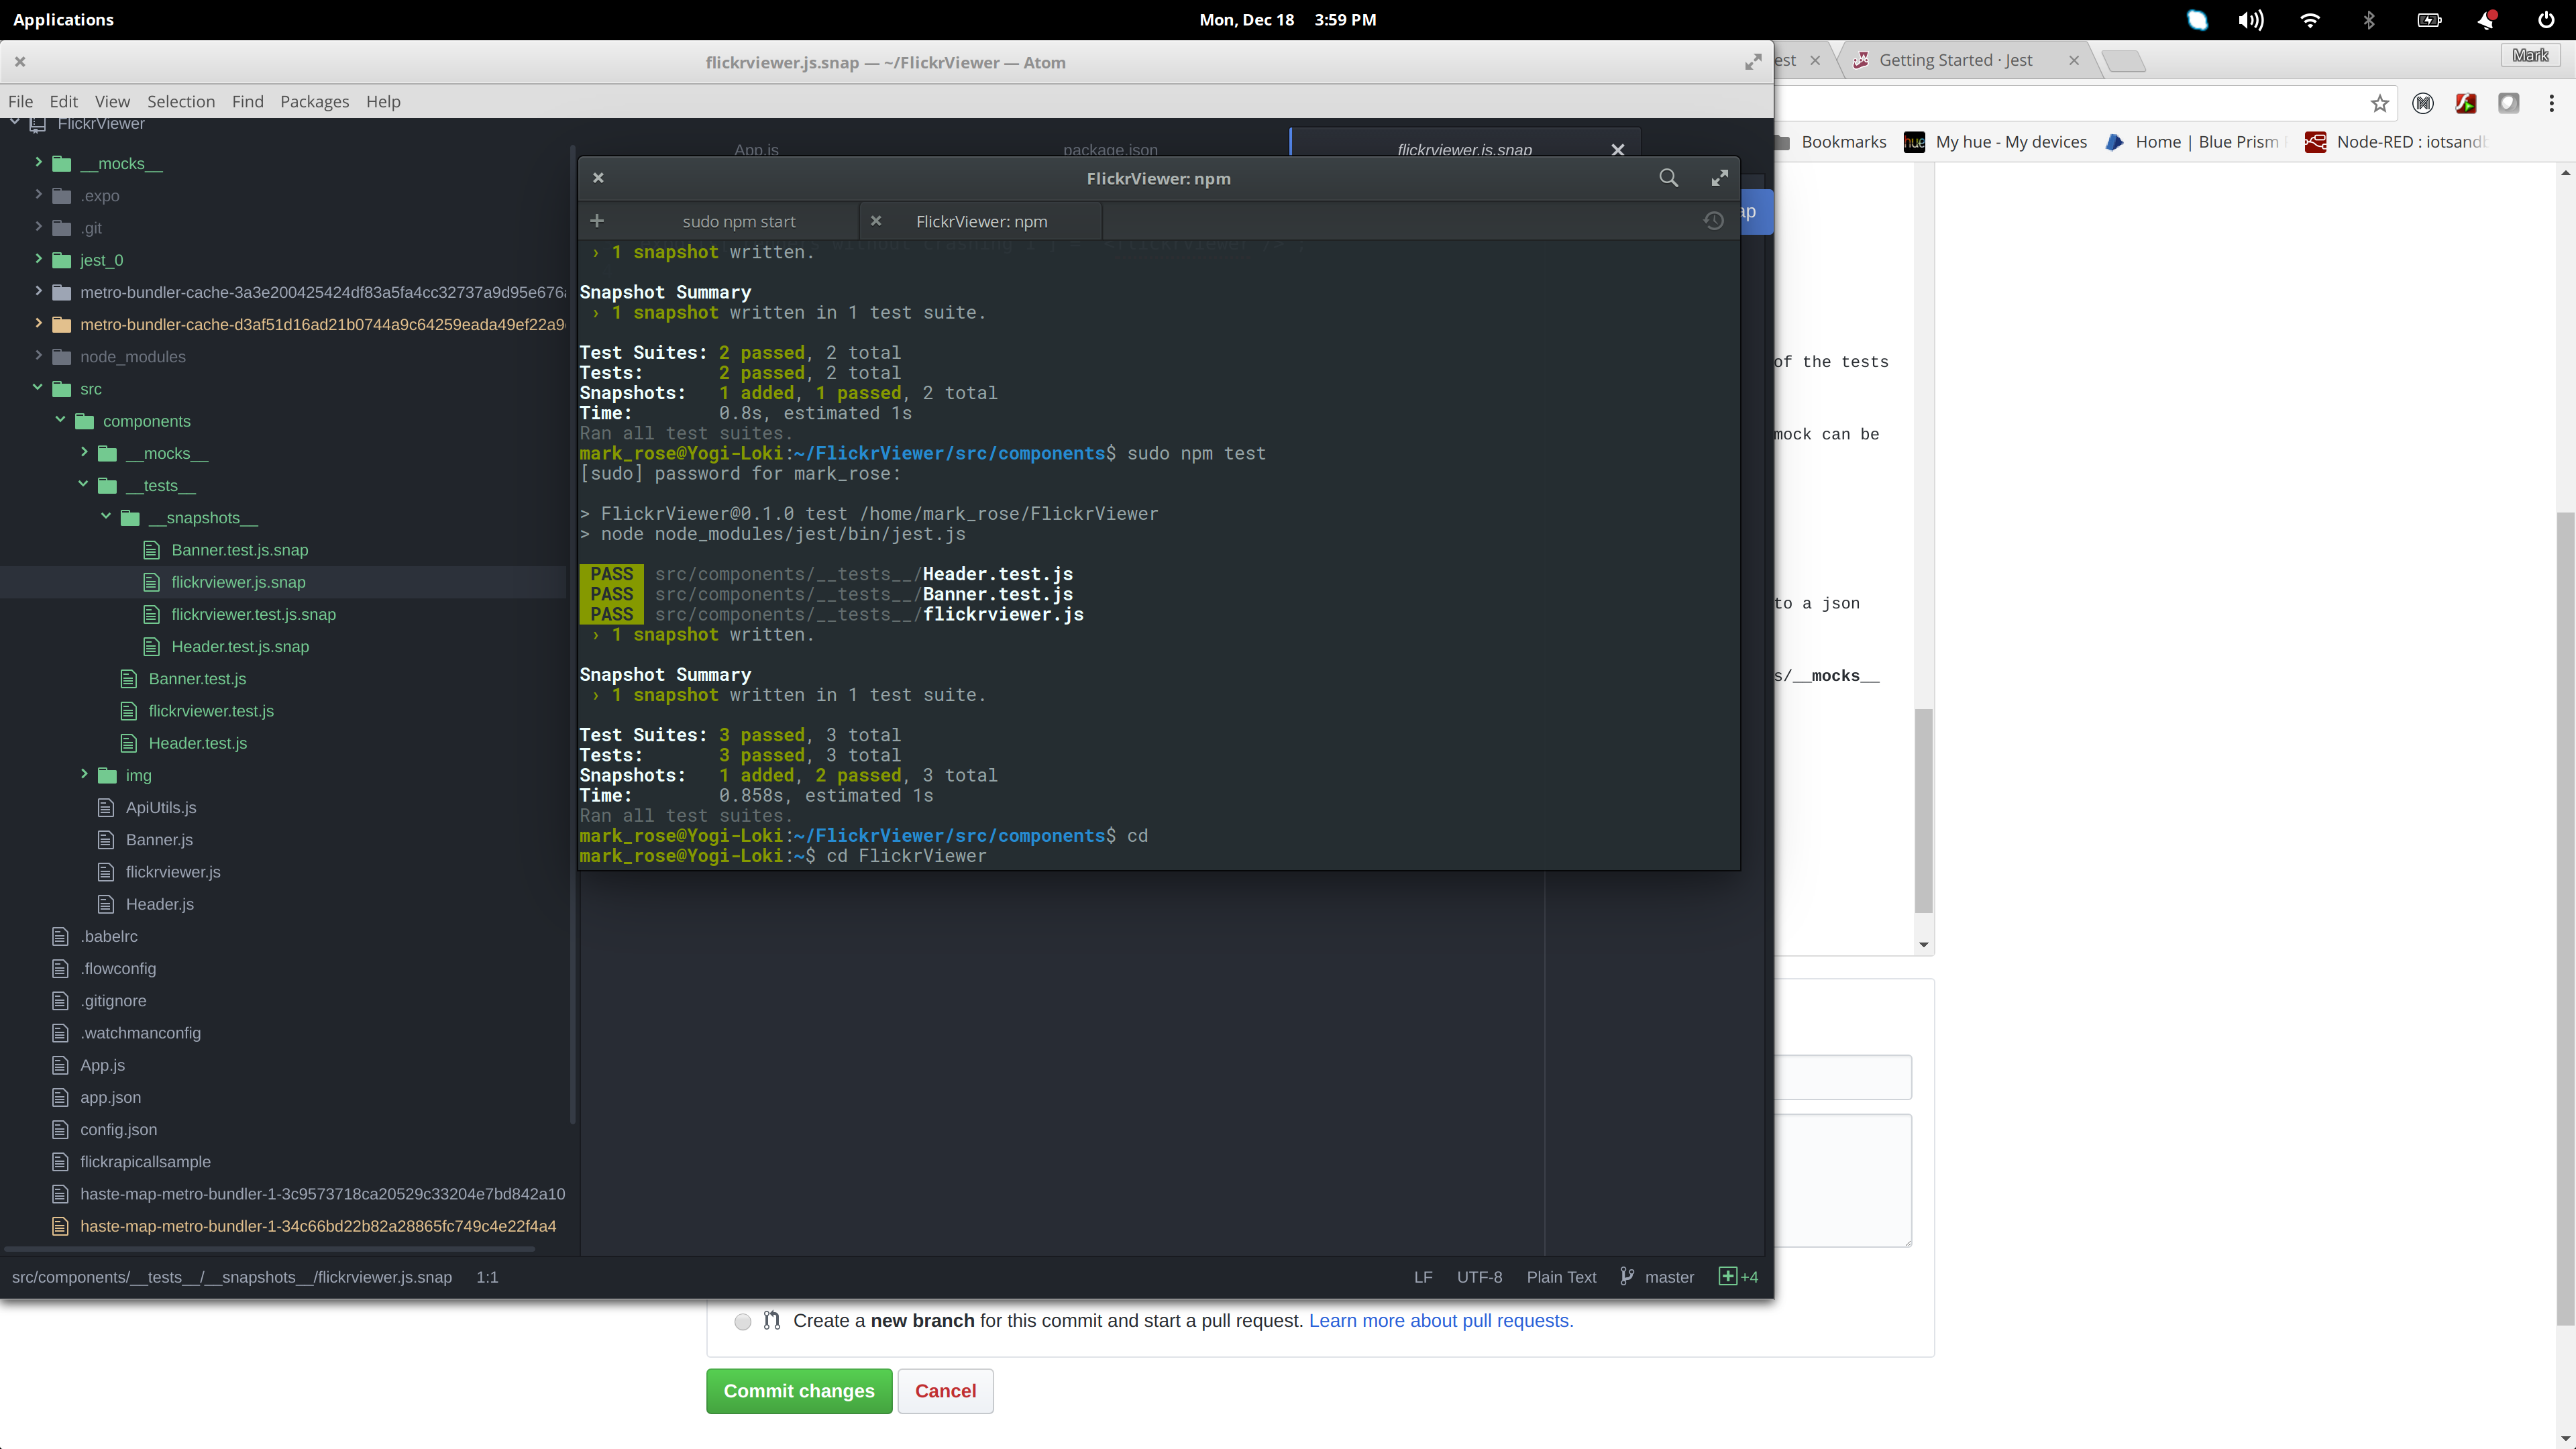2576x1449 pixels.
Task: Open the search in the terminal panel
Action: click(1668, 177)
